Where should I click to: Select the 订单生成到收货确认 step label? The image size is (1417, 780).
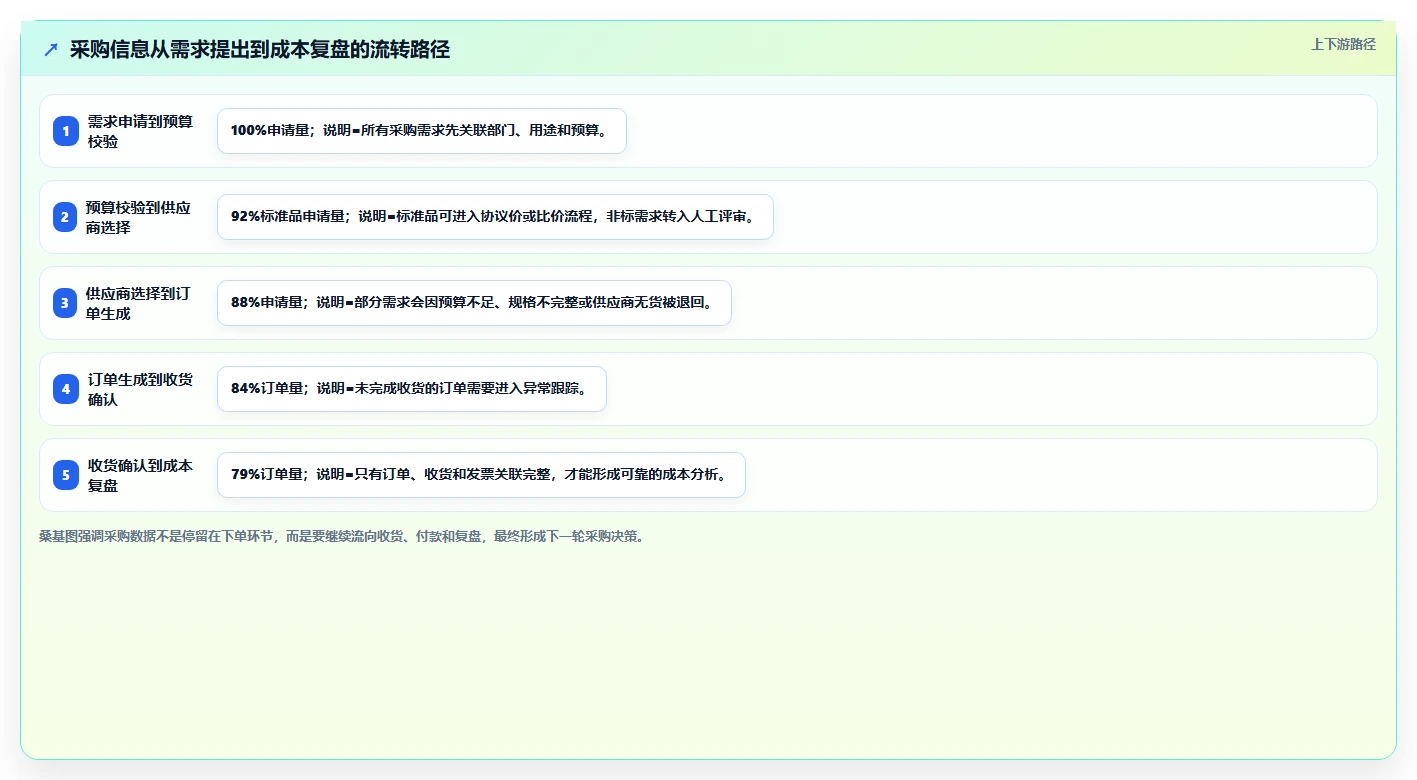click(x=140, y=389)
